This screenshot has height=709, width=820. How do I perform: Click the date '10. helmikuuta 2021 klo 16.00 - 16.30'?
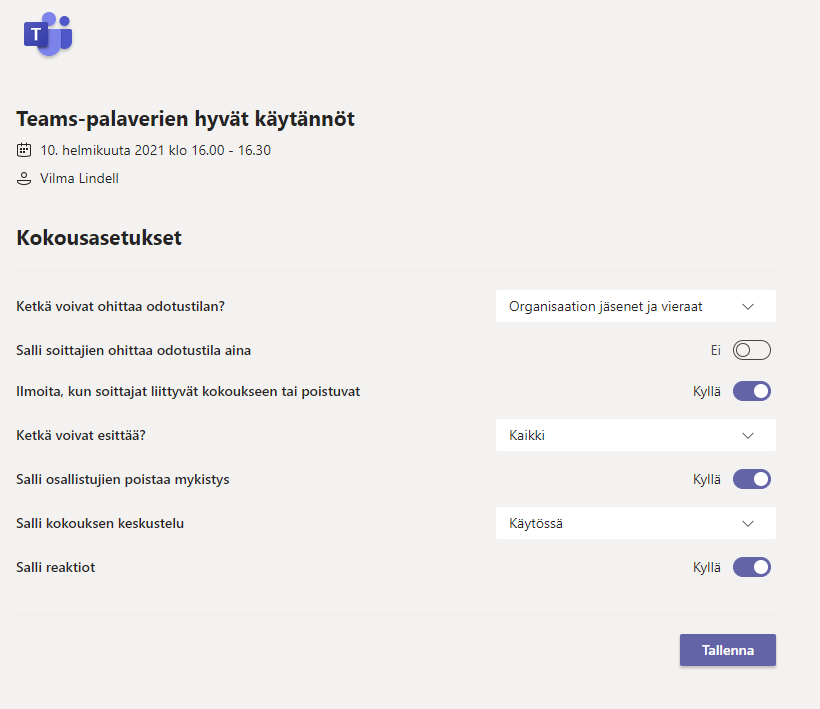click(155, 150)
